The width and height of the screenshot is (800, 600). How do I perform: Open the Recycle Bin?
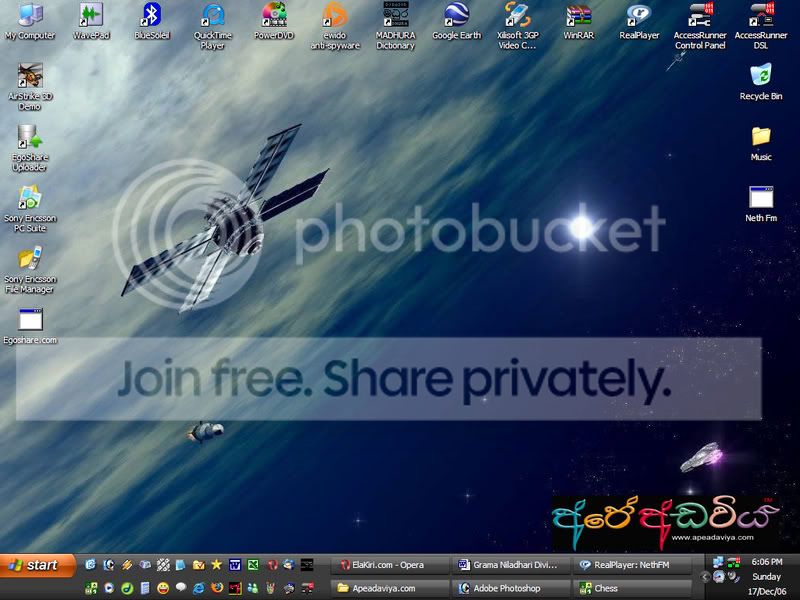coord(761,82)
